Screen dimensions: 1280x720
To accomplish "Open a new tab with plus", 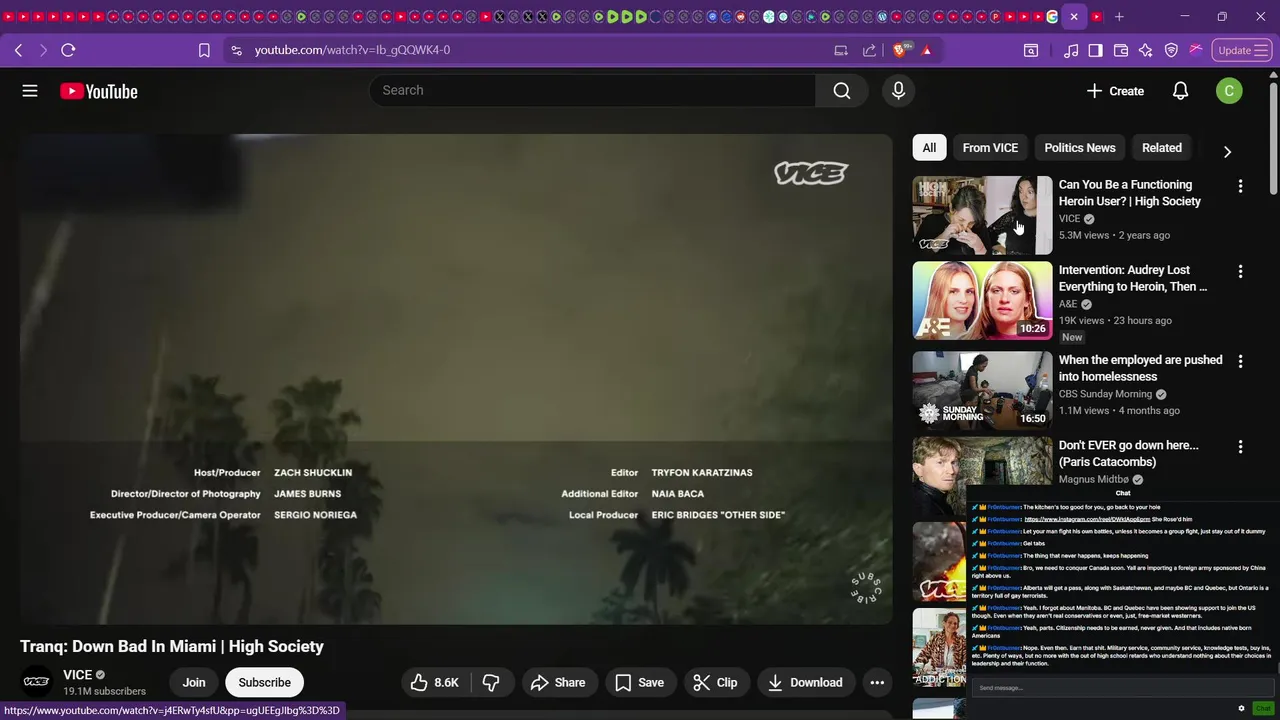I will (1119, 17).
